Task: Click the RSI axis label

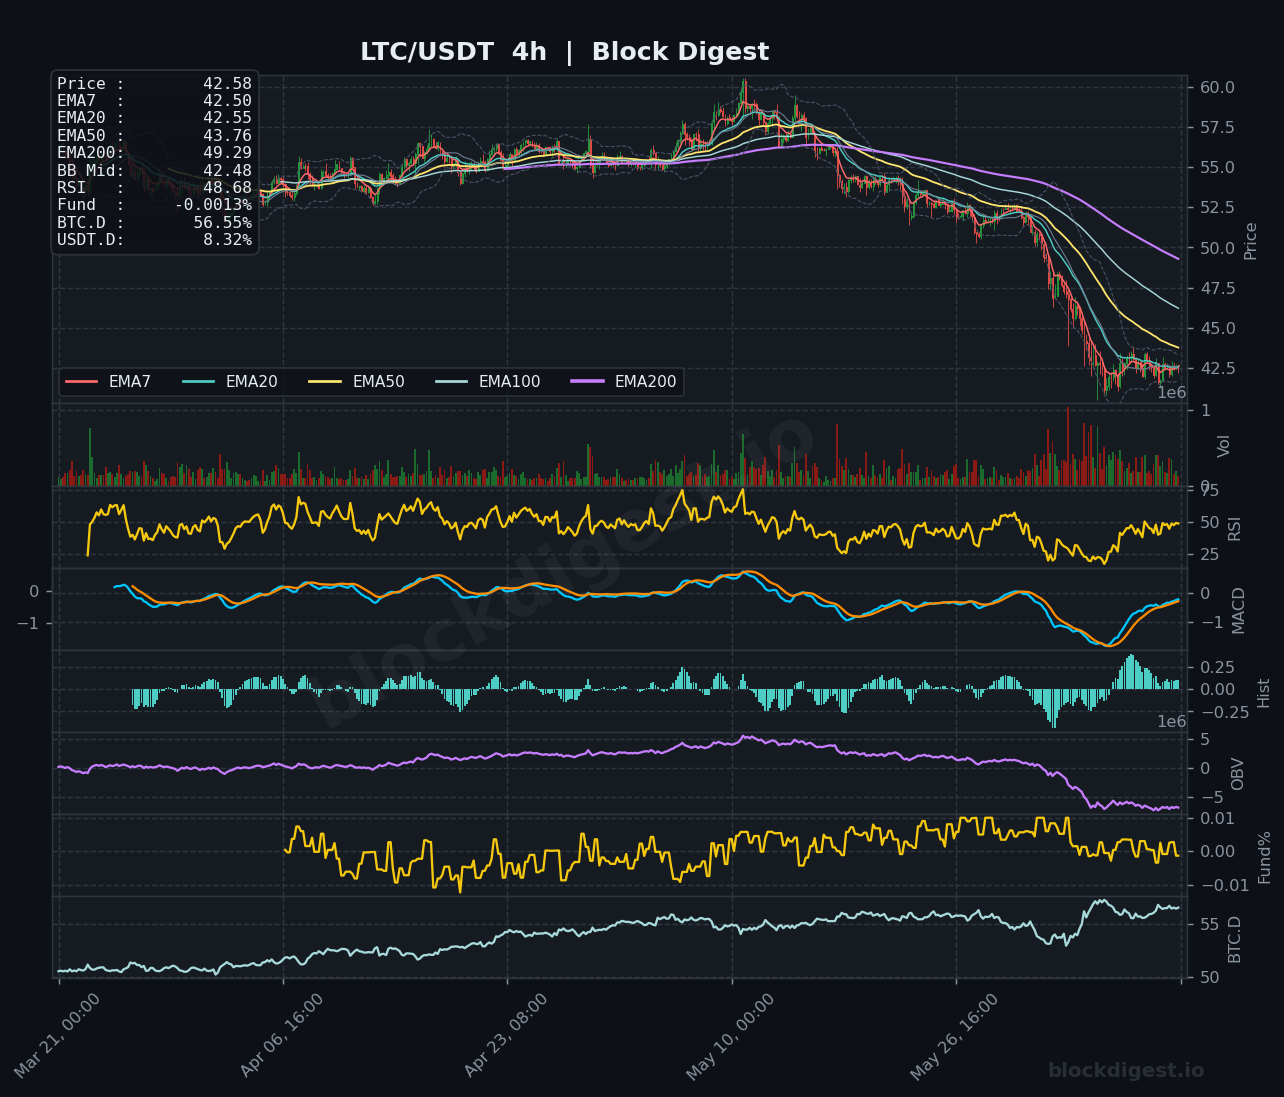Action: pyautogui.click(x=1235, y=529)
